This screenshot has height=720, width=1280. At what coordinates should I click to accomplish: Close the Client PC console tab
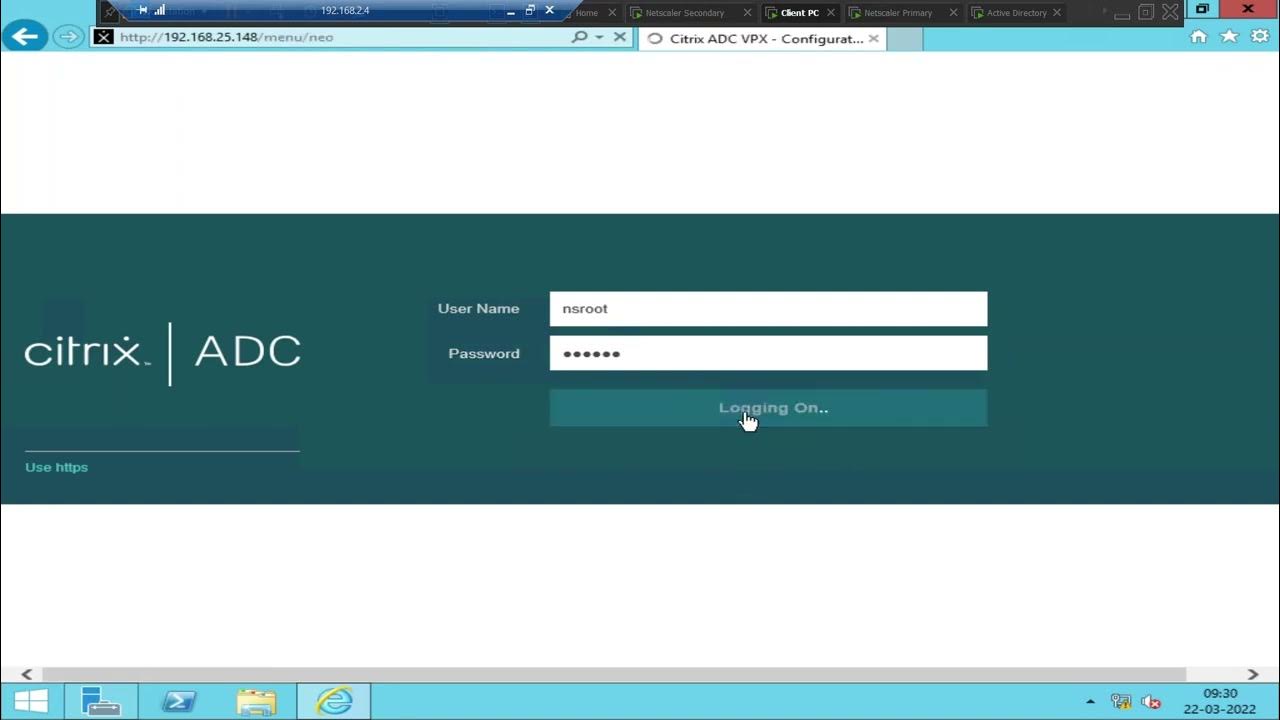coord(830,13)
